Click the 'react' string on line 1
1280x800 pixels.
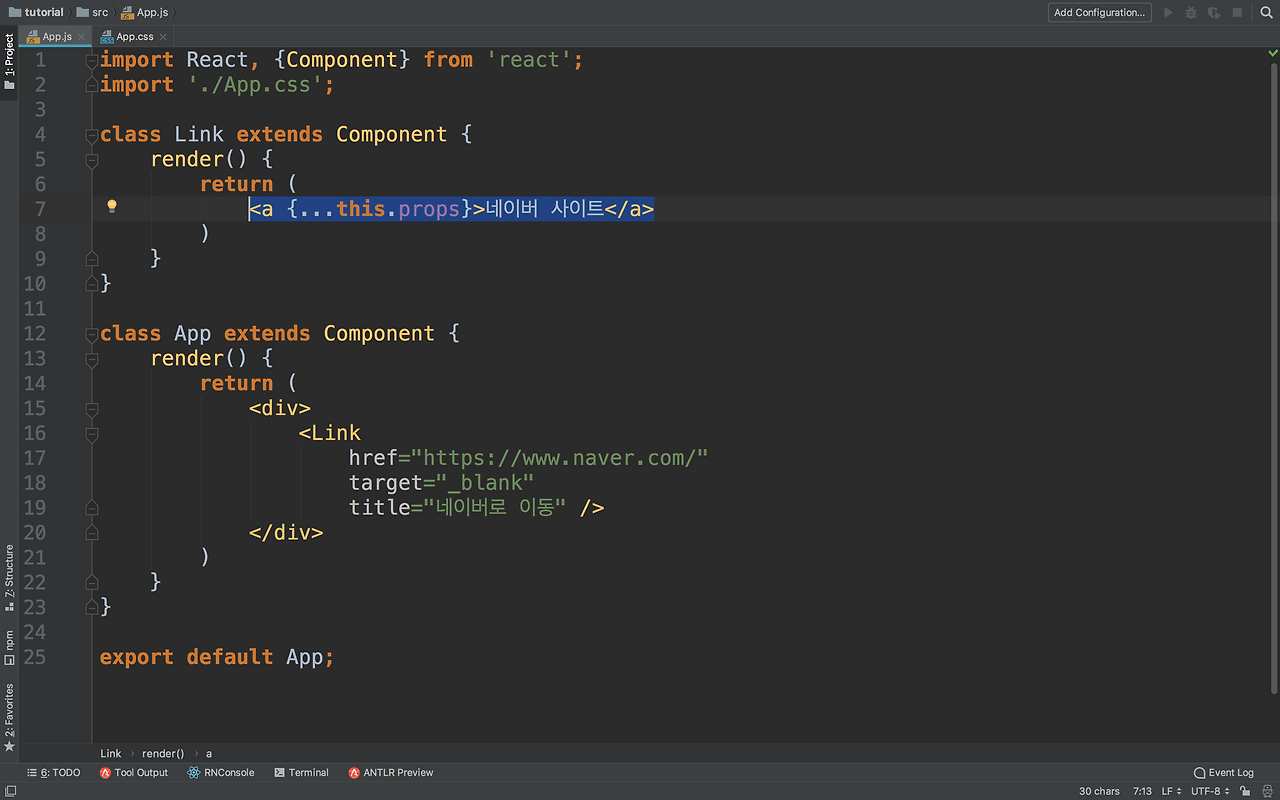[x=528, y=60]
